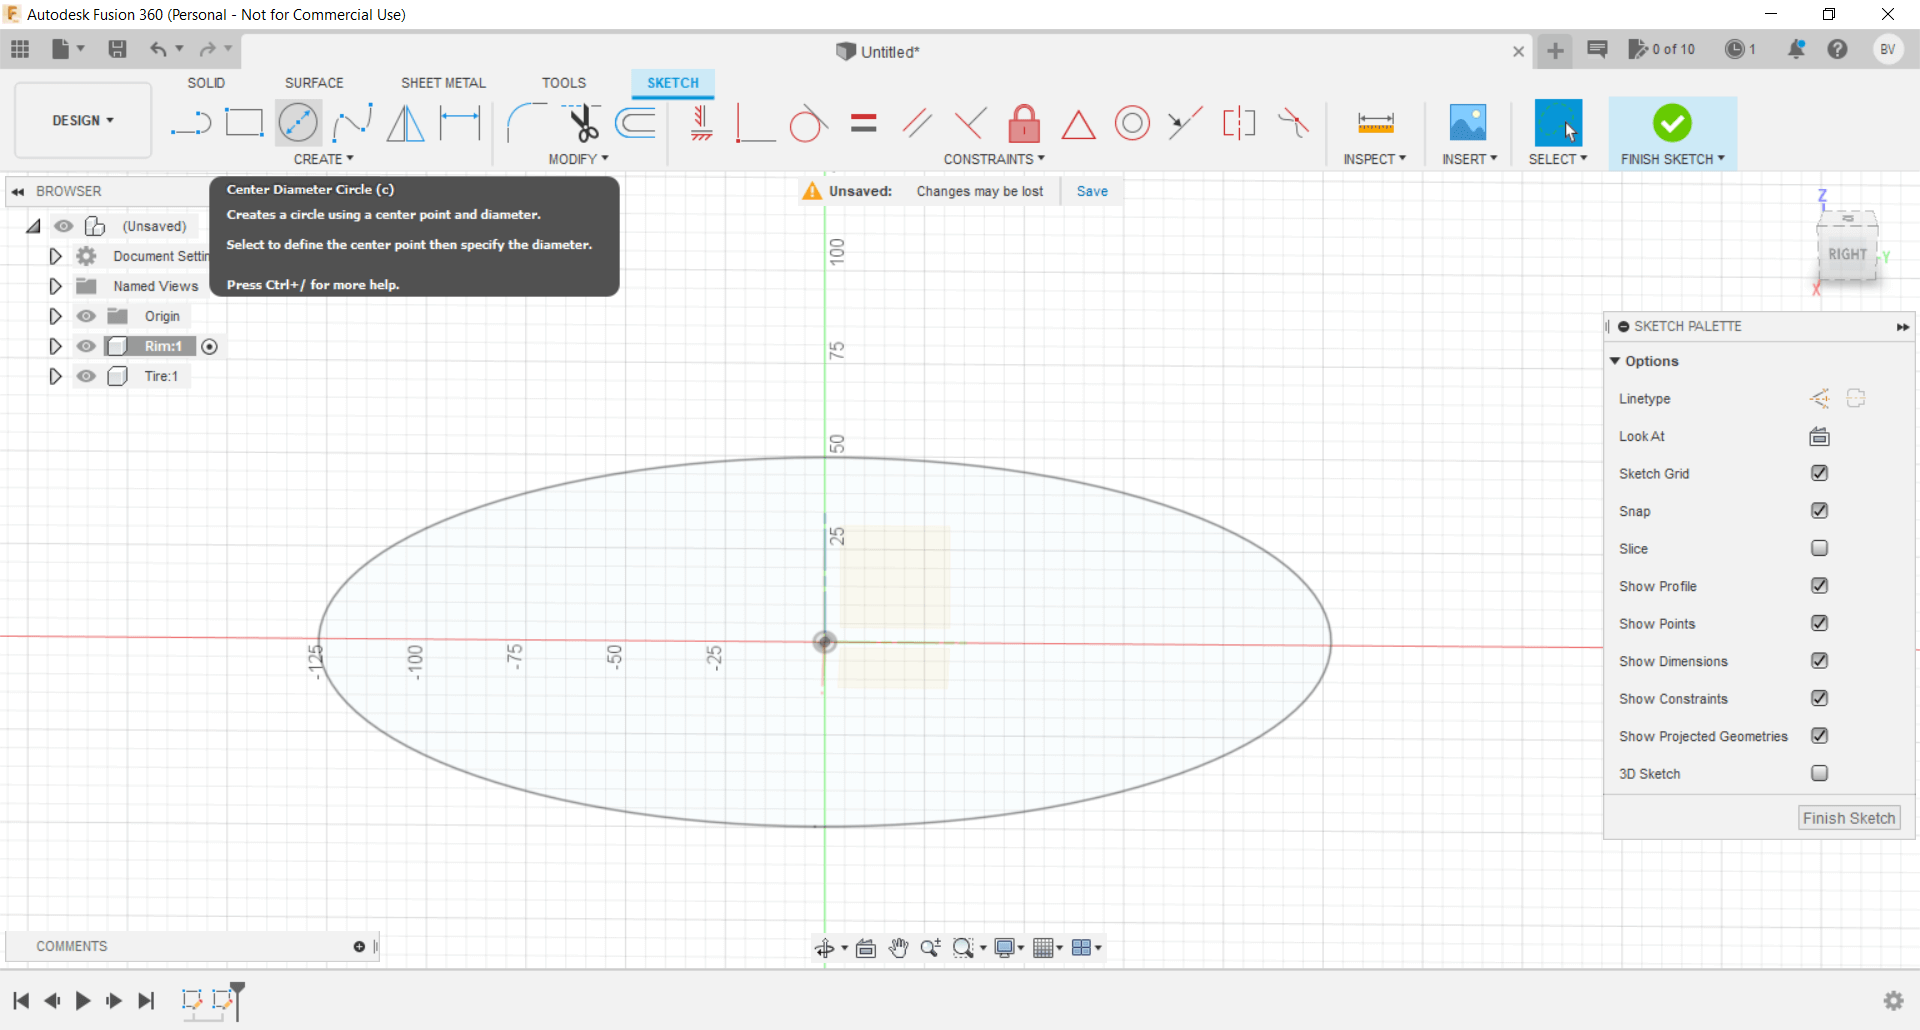Hide the Tire:1 component visibility
Viewport: 1920px width, 1030px height.
(87, 376)
